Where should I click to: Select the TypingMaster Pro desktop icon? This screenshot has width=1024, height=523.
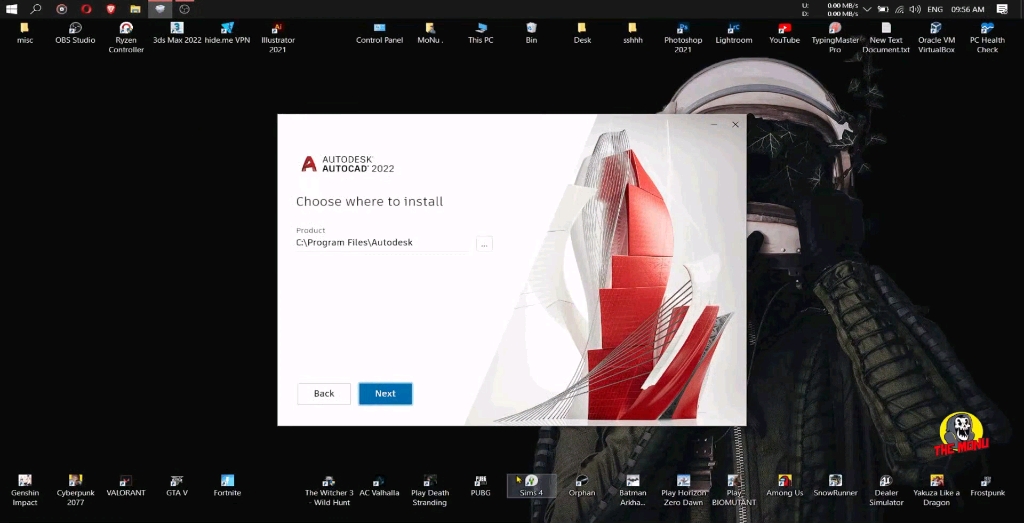(x=835, y=38)
